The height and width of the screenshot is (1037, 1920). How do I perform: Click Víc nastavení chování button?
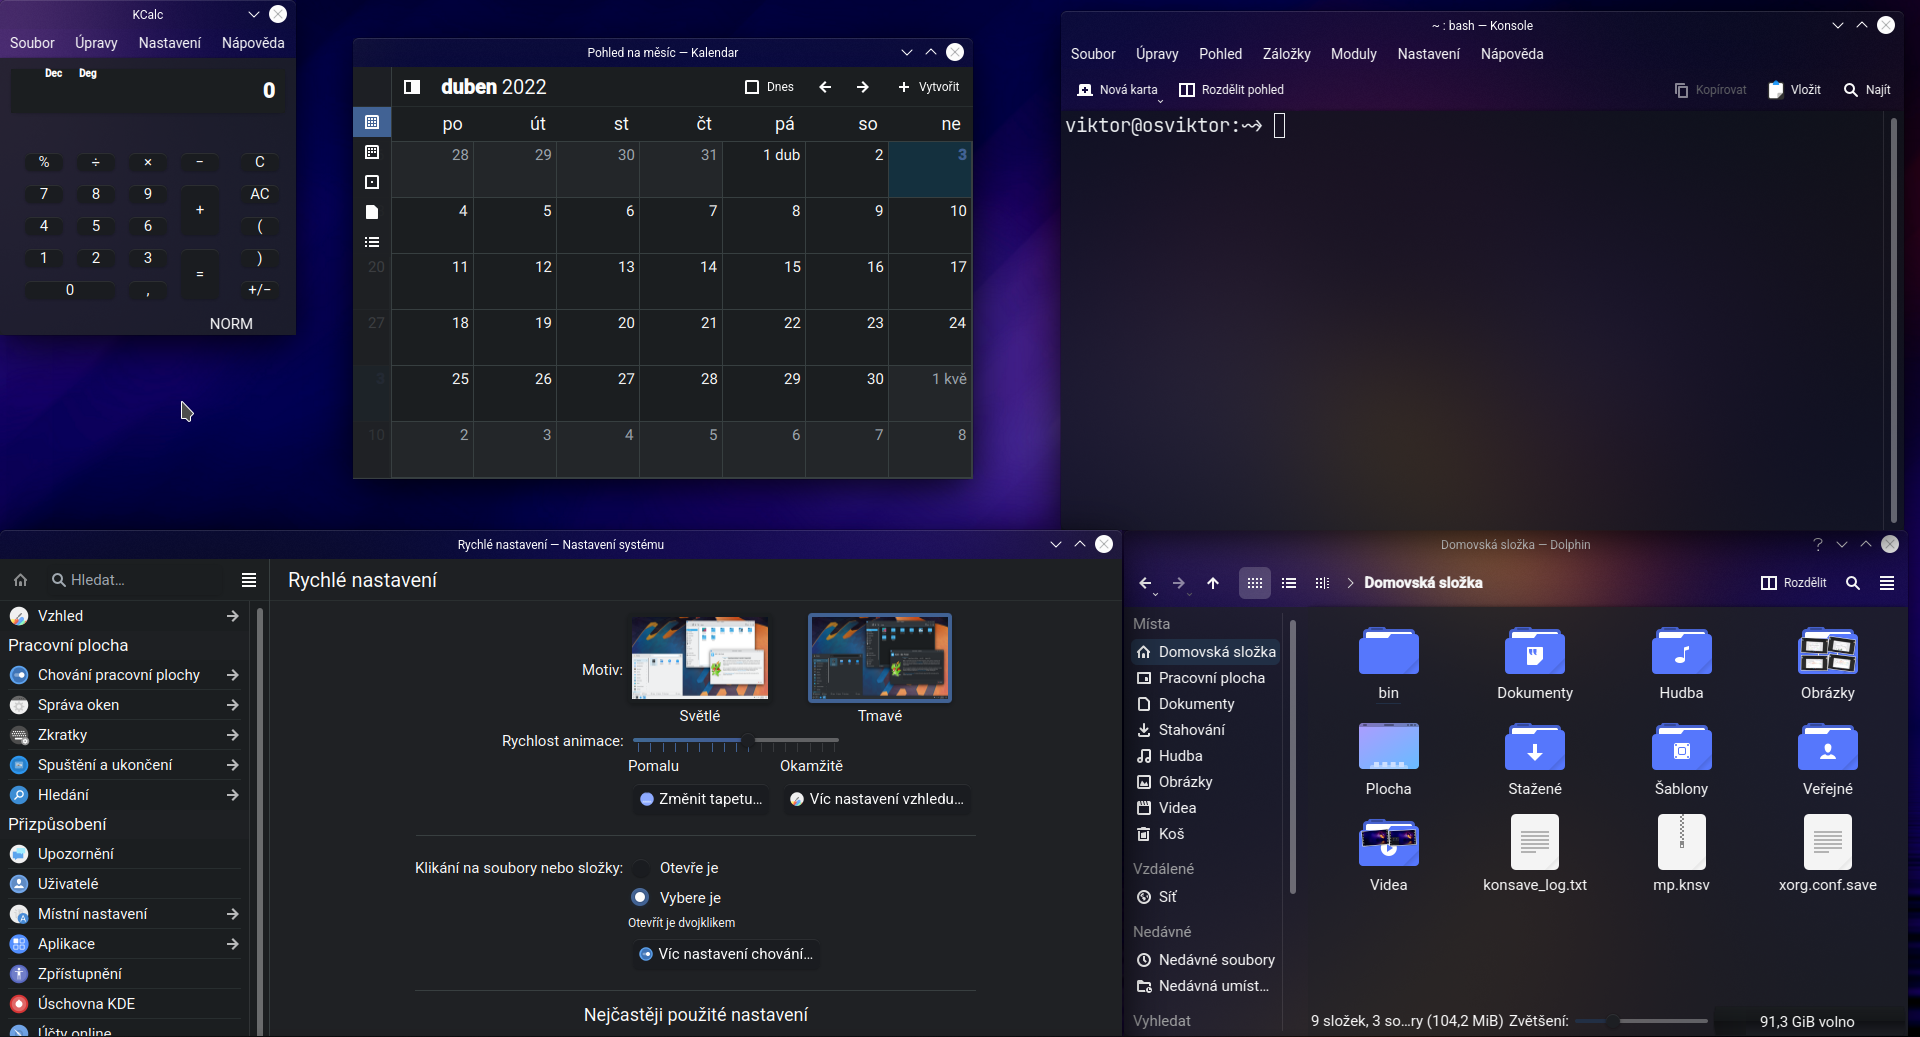tap(726, 954)
